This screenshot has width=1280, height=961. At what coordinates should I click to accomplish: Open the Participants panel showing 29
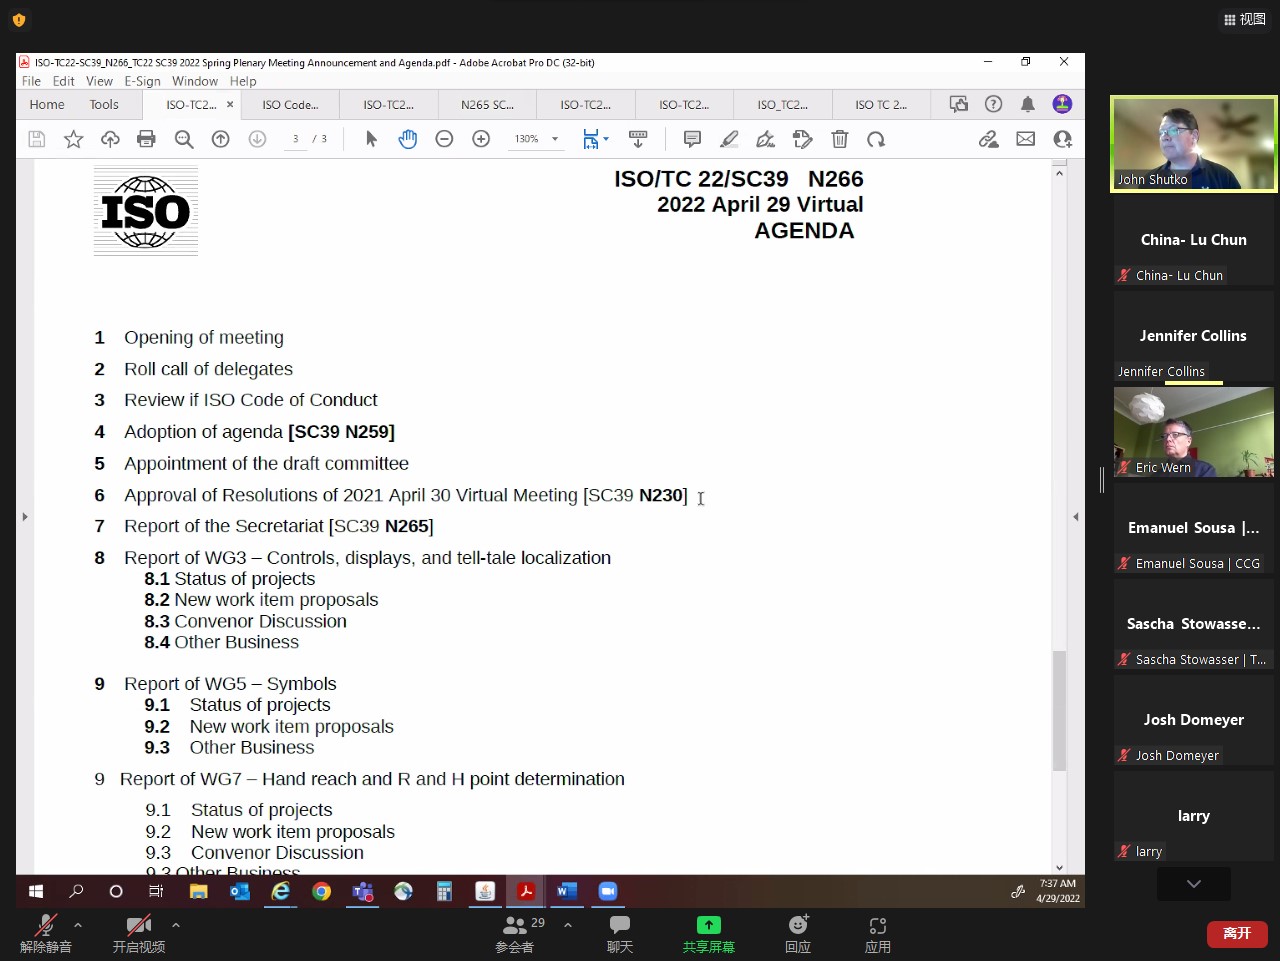tap(515, 932)
